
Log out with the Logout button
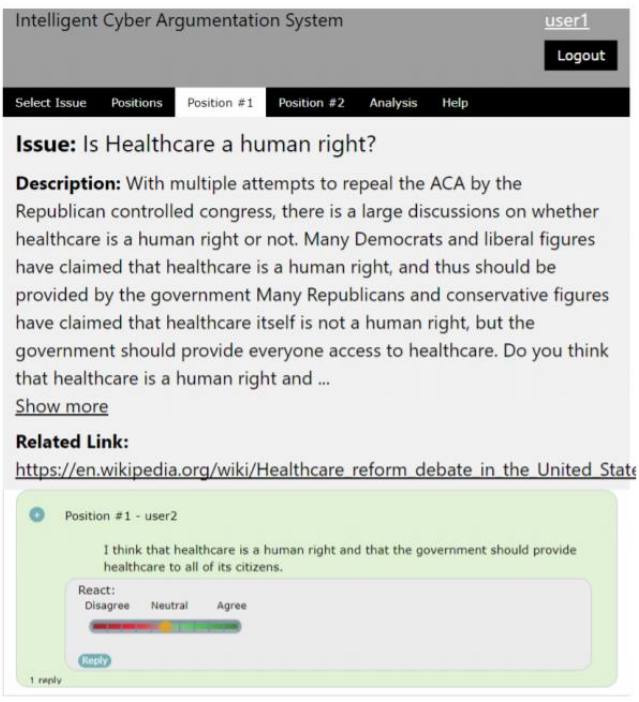[x=580, y=56]
